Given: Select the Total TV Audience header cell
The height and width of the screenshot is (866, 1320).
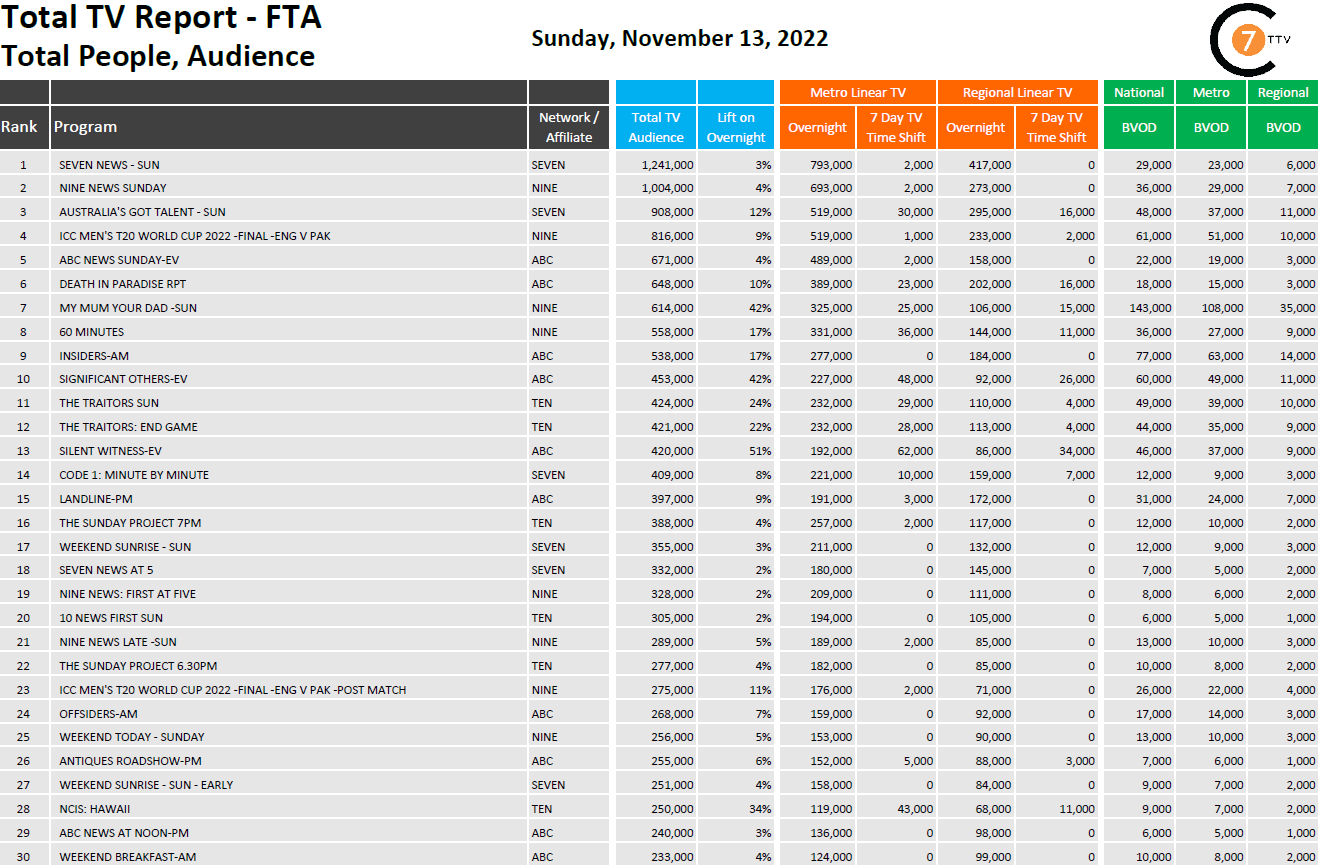Looking at the screenshot, I should [656, 127].
